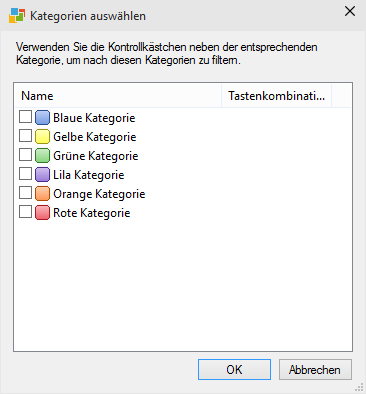
Task: Toggle the Lila Kategorie checkbox
Action: [25, 174]
